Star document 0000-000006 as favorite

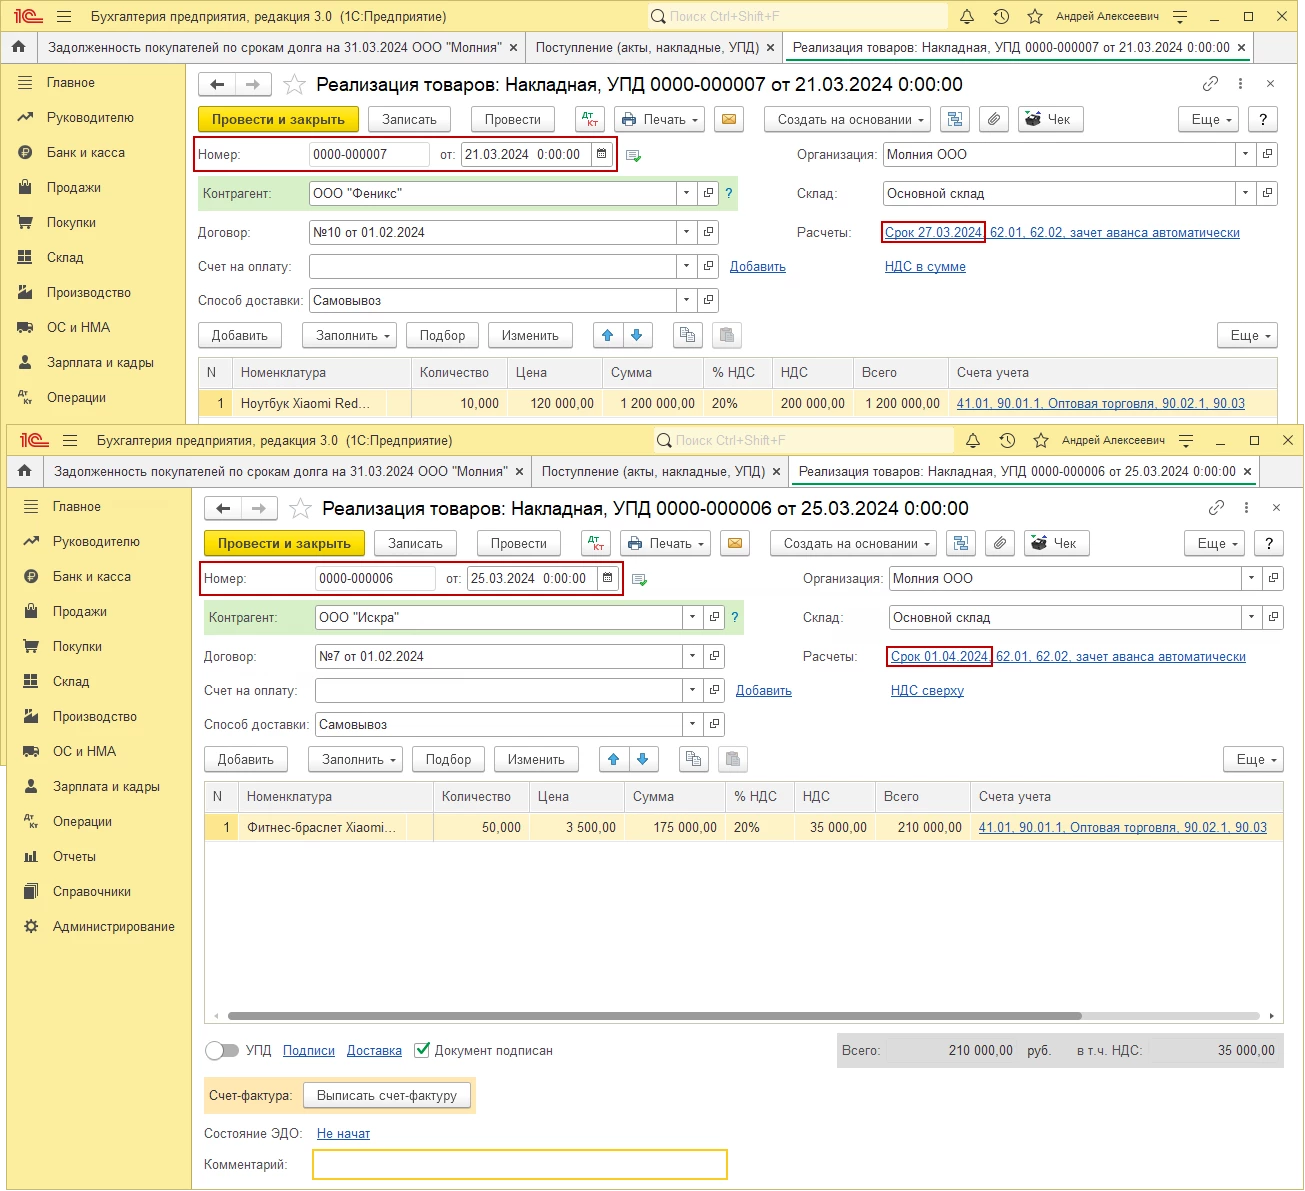pos(300,508)
